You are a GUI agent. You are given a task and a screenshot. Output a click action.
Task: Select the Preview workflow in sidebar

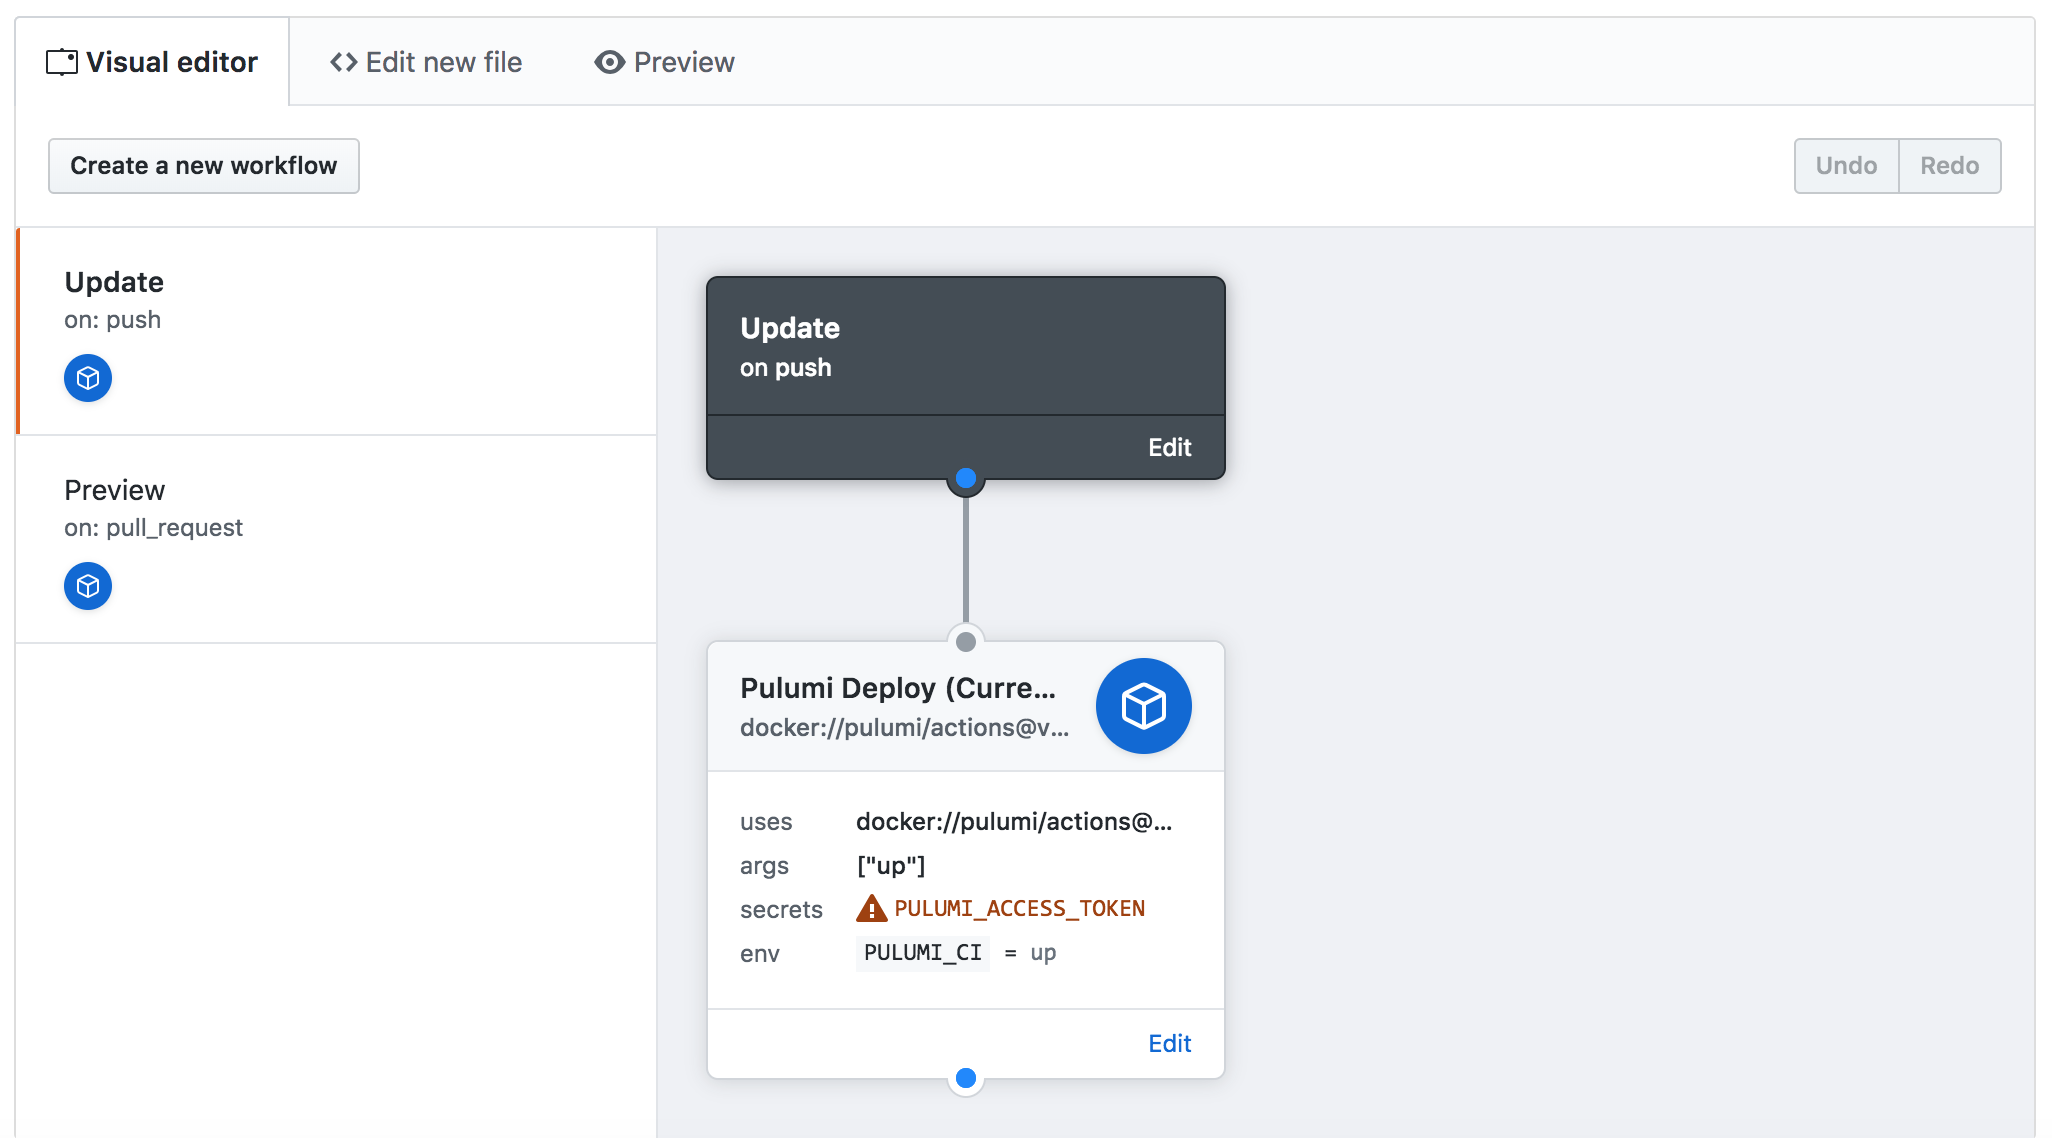(337, 539)
